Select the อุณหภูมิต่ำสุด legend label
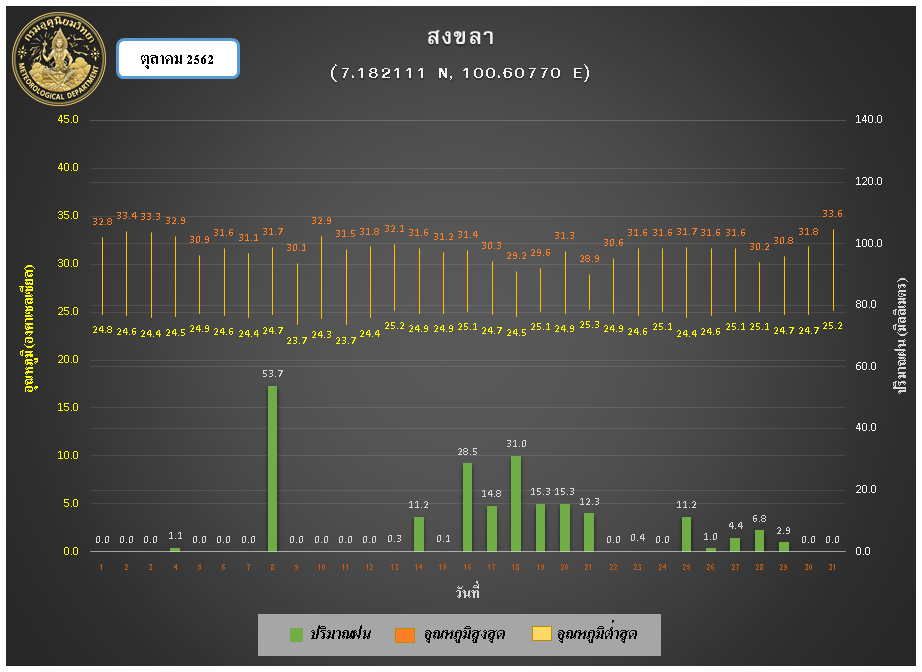Image resolution: width=922 pixels, height=672 pixels. 597,634
